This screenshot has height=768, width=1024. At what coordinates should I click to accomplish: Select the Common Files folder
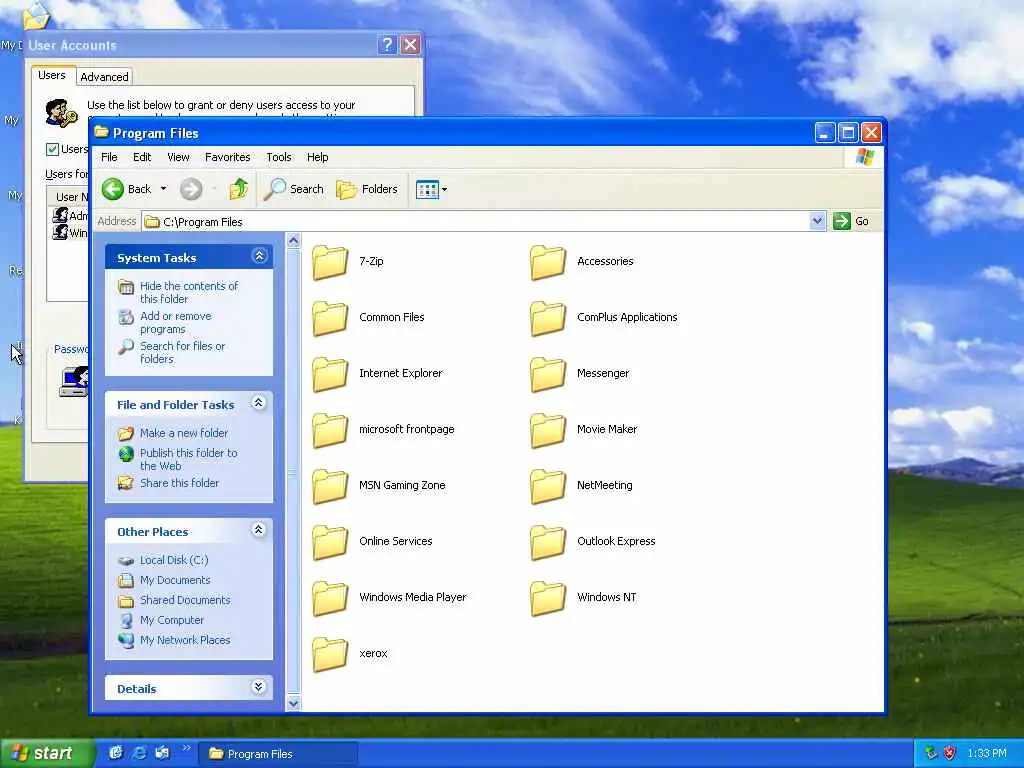(x=368, y=317)
